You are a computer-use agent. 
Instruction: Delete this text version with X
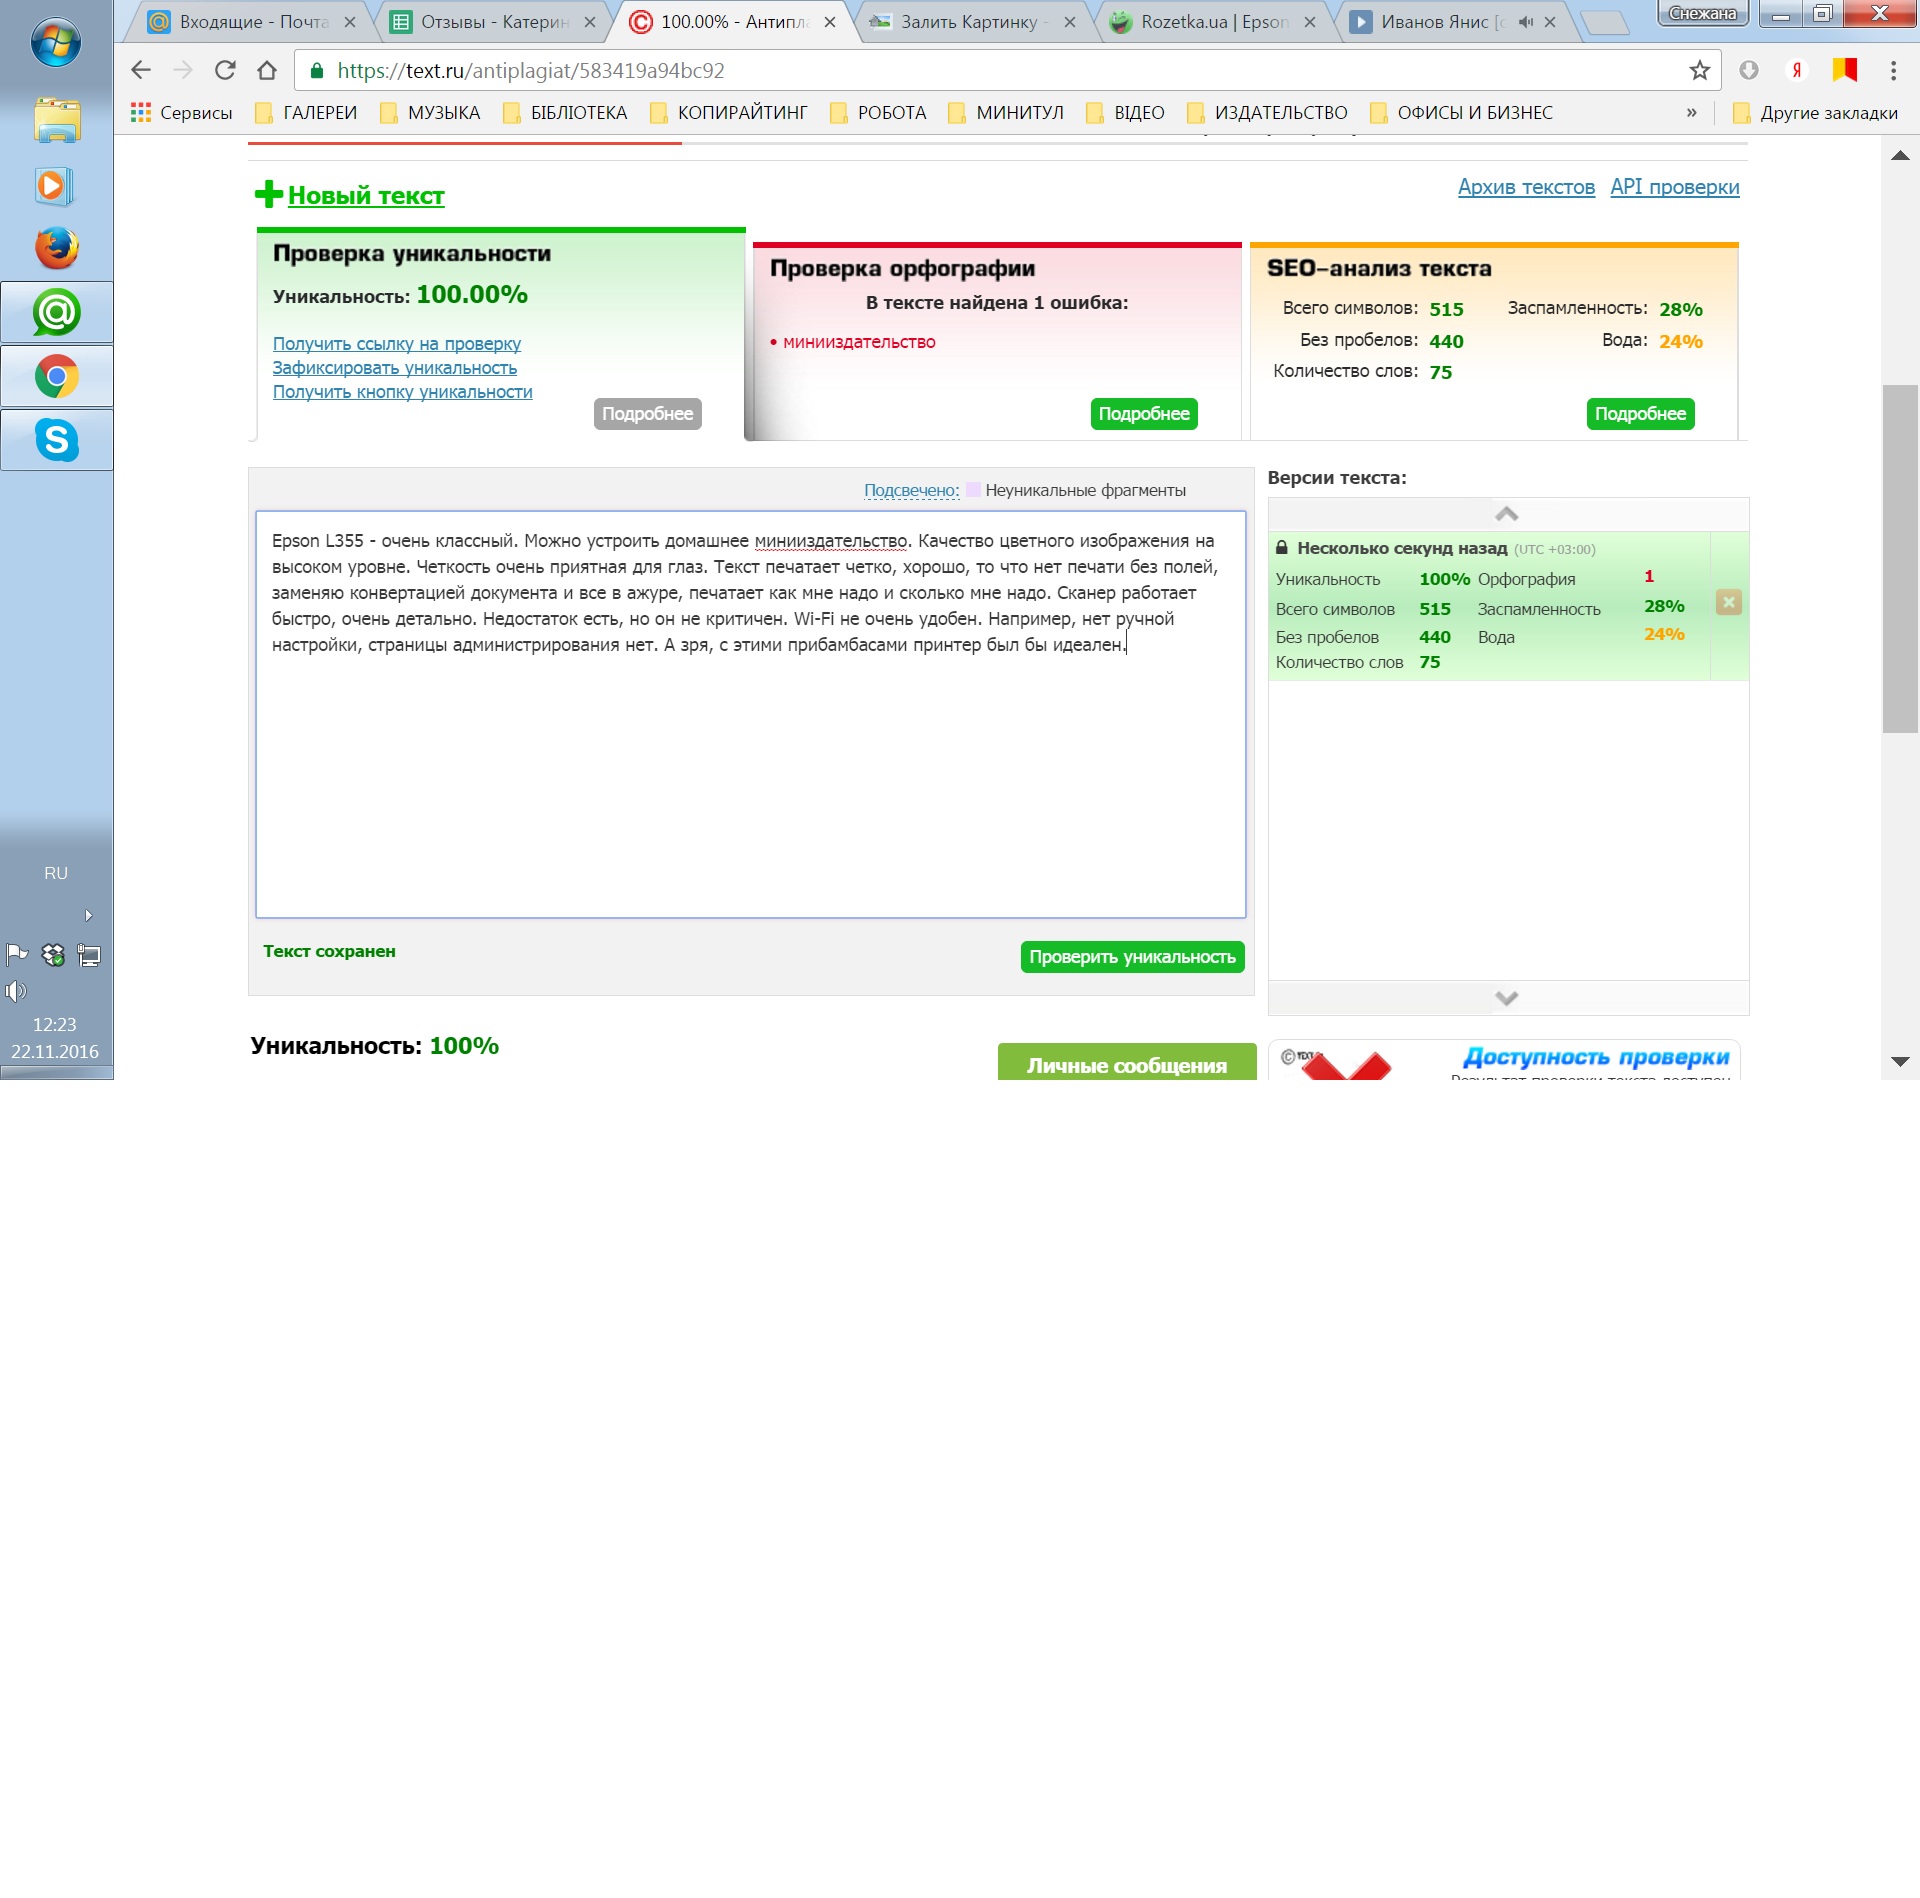(1728, 602)
